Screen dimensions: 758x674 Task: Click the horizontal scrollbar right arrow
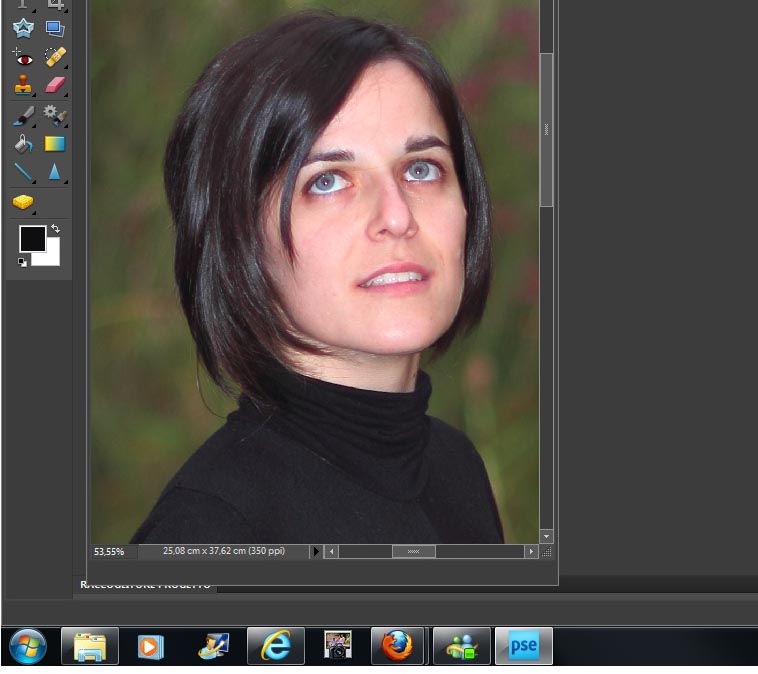[x=531, y=551]
